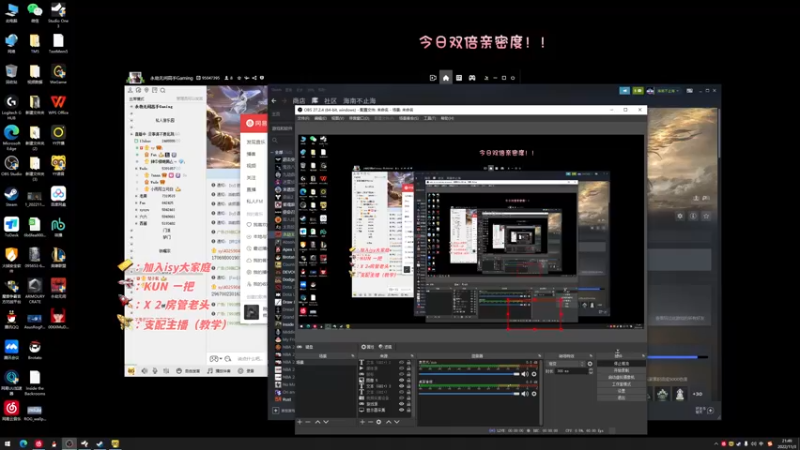The height and width of the screenshot is (450, 800).
Task: Switch to Steam 社区 tab
Action: [x=331, y=101]
